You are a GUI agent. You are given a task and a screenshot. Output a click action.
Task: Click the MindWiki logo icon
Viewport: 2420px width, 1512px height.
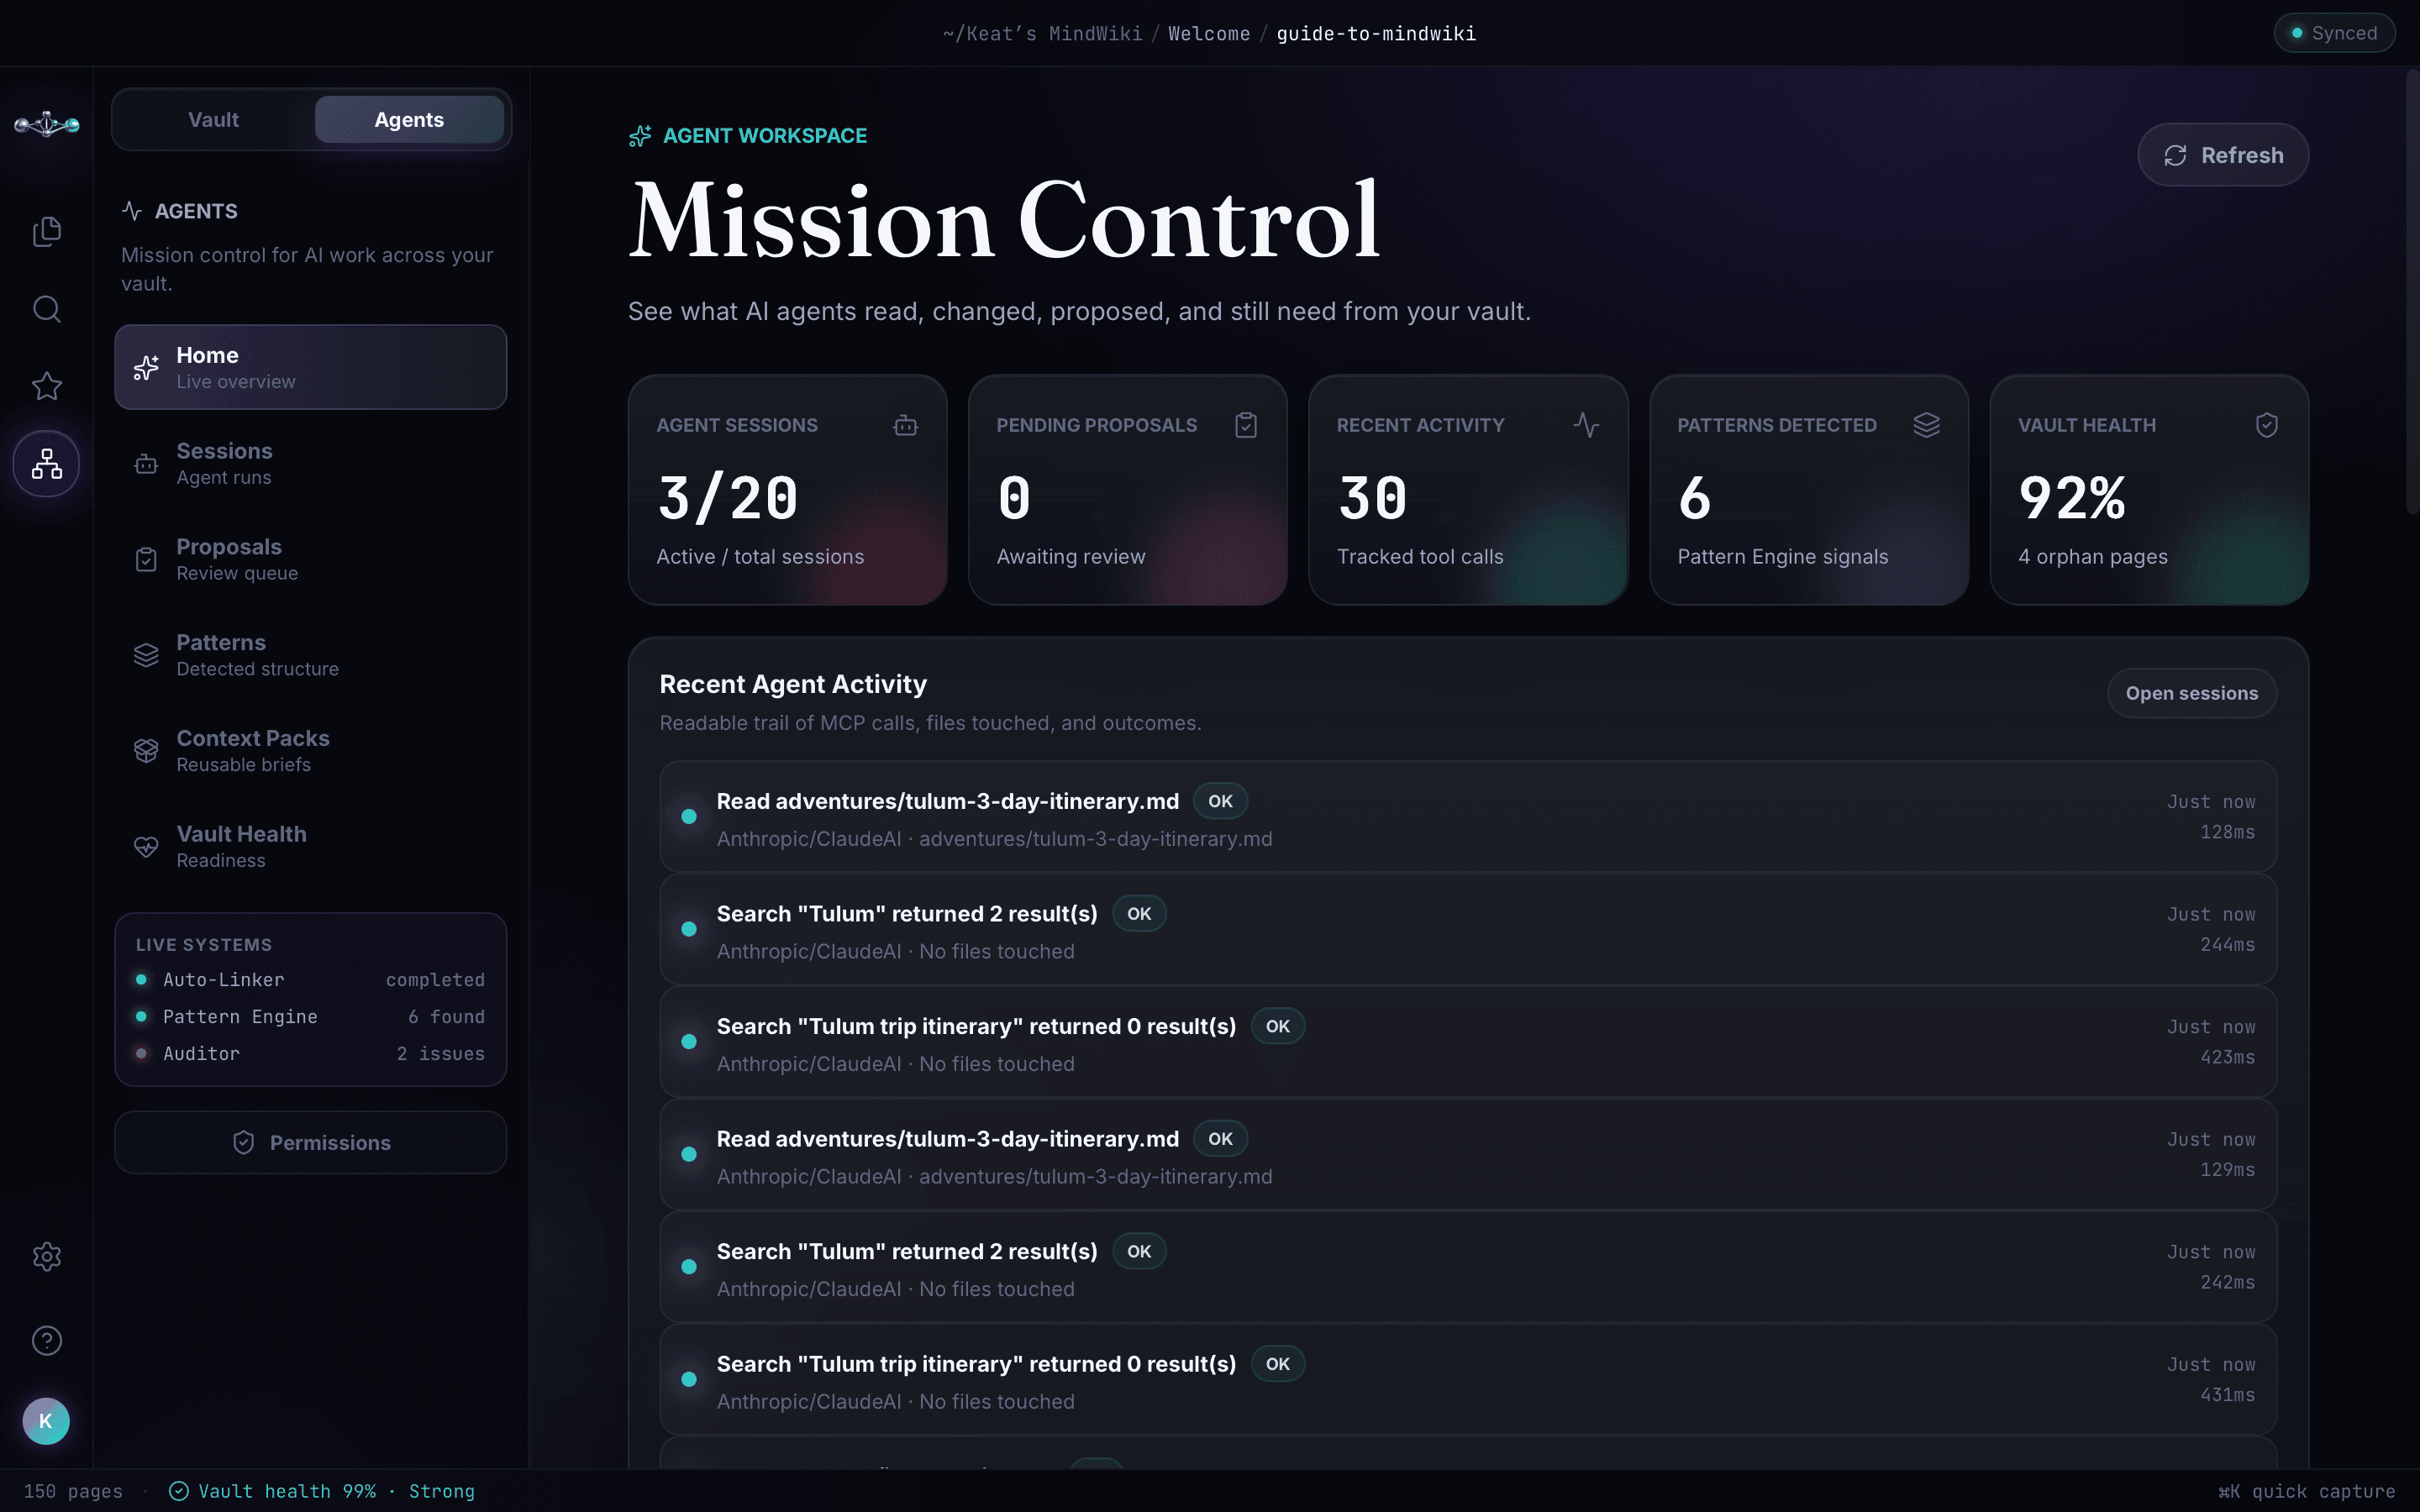[46, 124]
